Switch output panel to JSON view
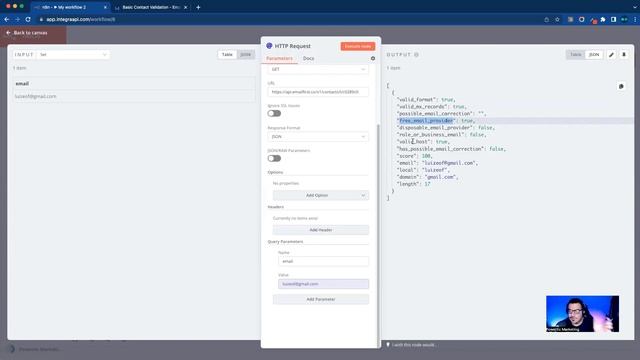640x360 pixels. click(594, 54)
